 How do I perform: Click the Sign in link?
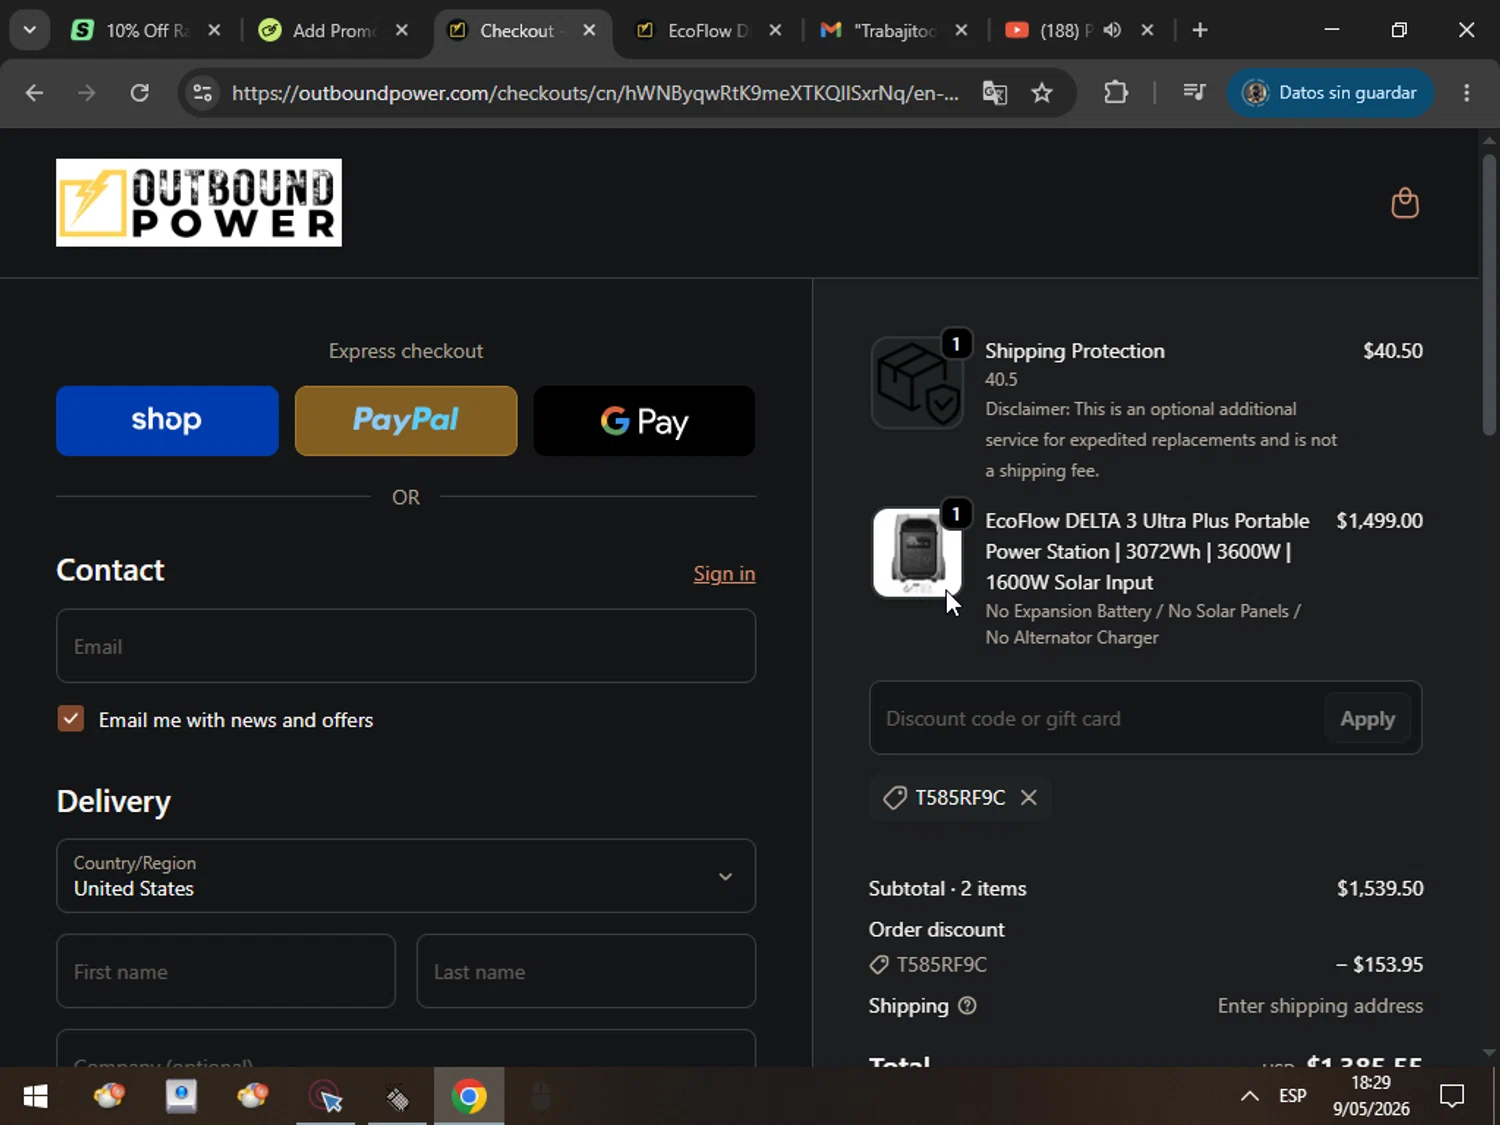(x=724, y=574)
